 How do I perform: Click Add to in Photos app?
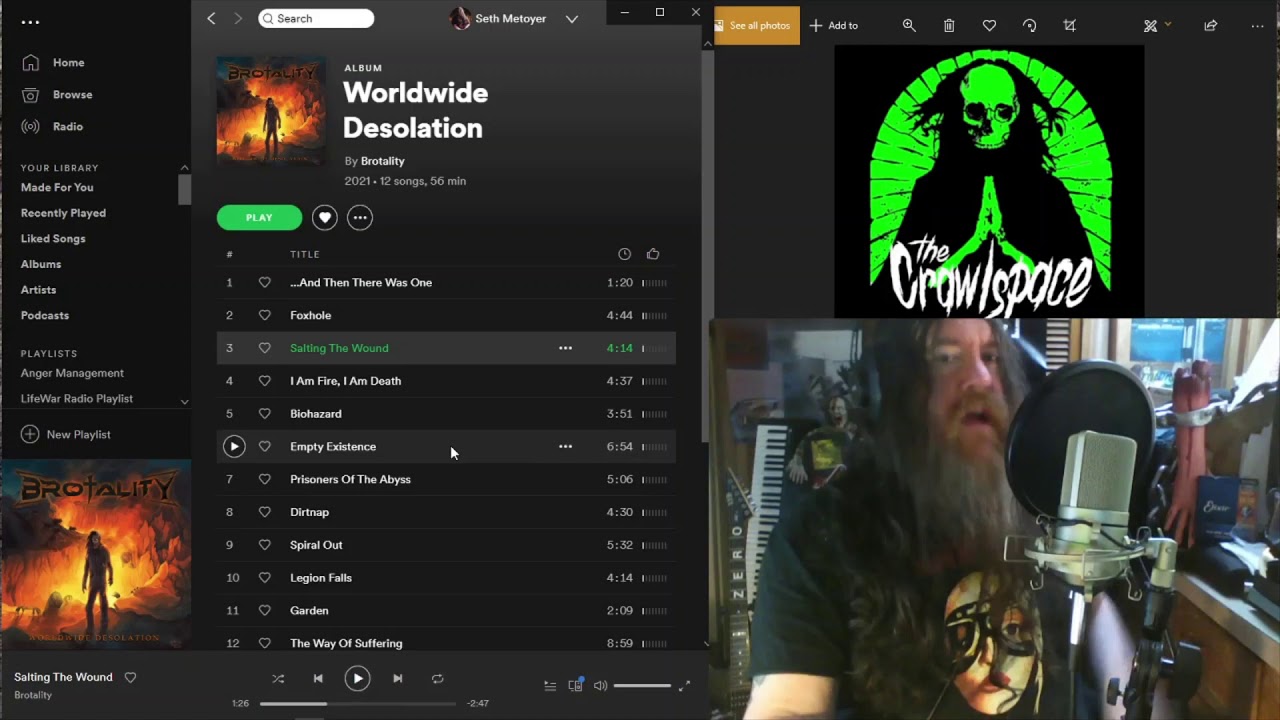(834, 25)
